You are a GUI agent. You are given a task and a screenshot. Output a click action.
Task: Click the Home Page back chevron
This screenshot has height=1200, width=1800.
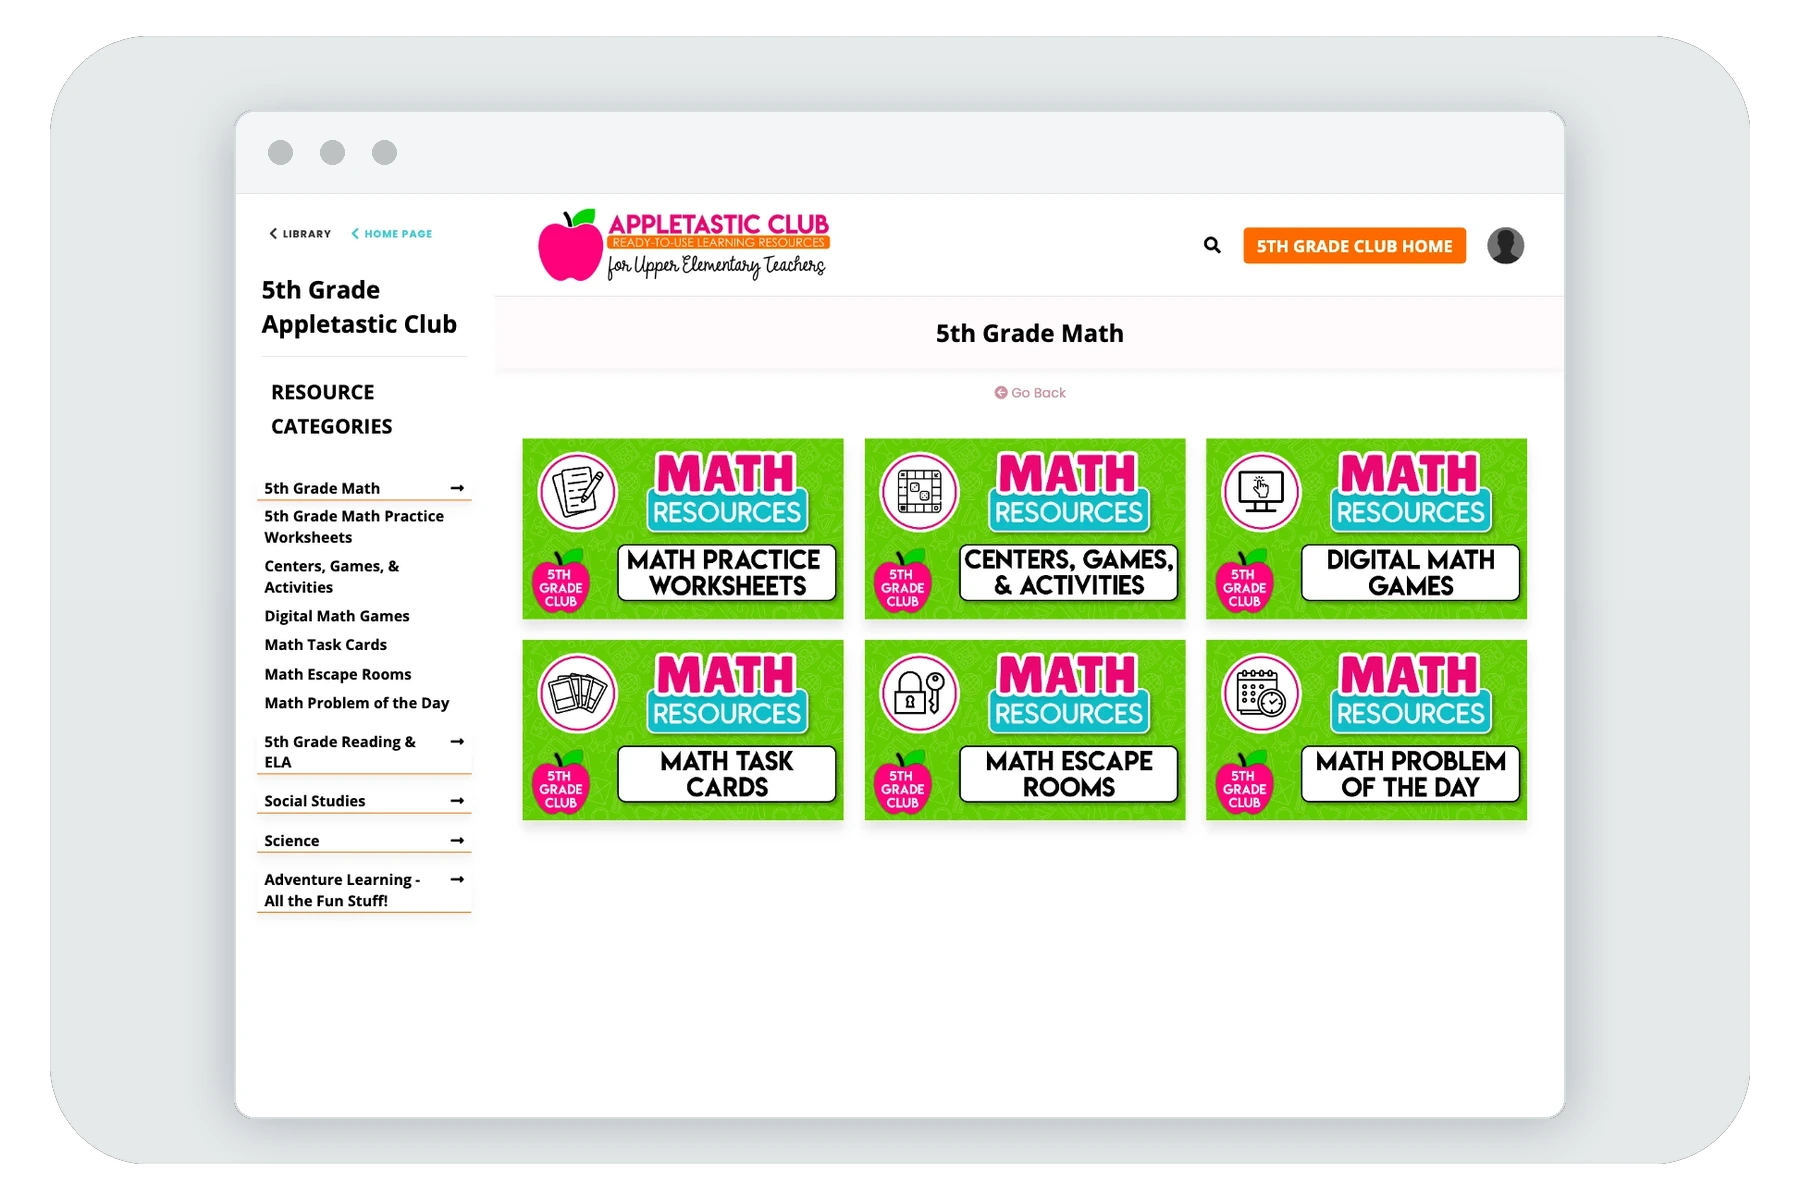coord(355,234)
